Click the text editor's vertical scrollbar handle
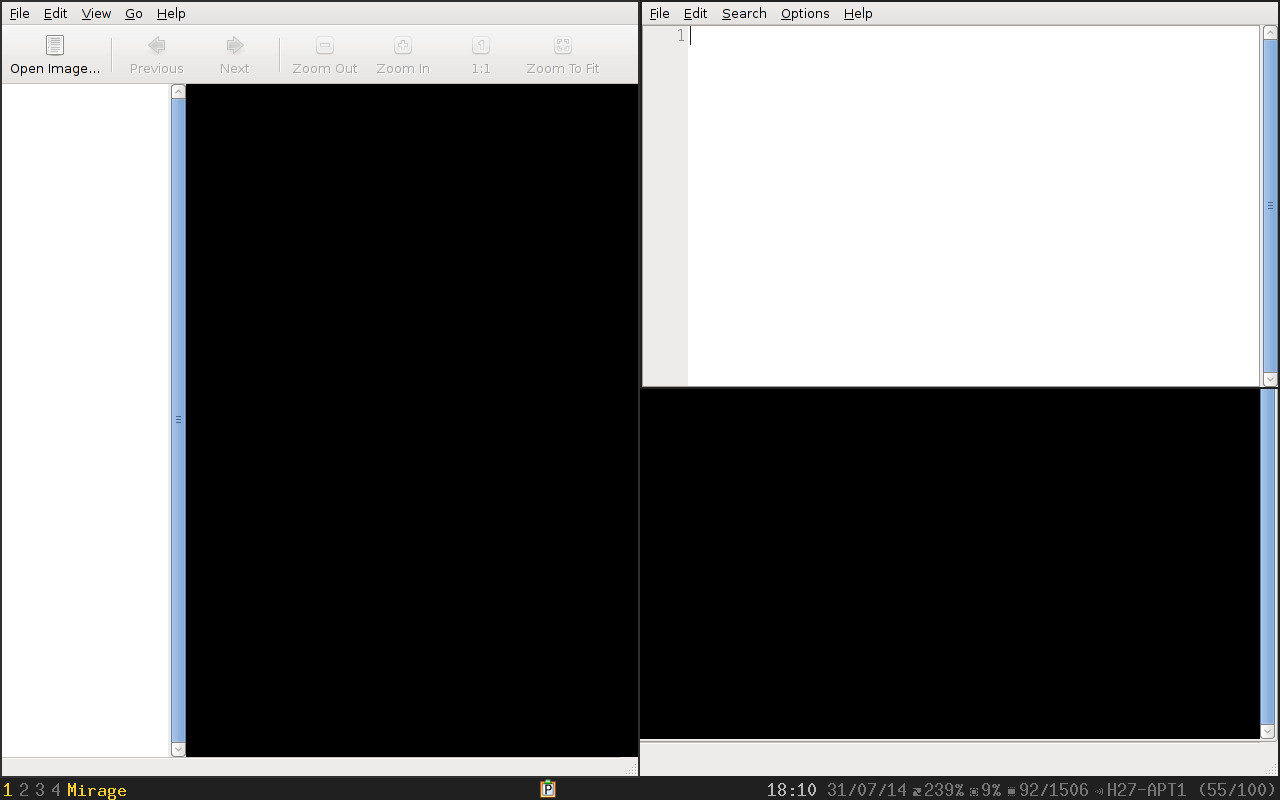Image resolution: width=1280 pixels, height=800 pixels. pyautogui.click(x=1270, y=206)
